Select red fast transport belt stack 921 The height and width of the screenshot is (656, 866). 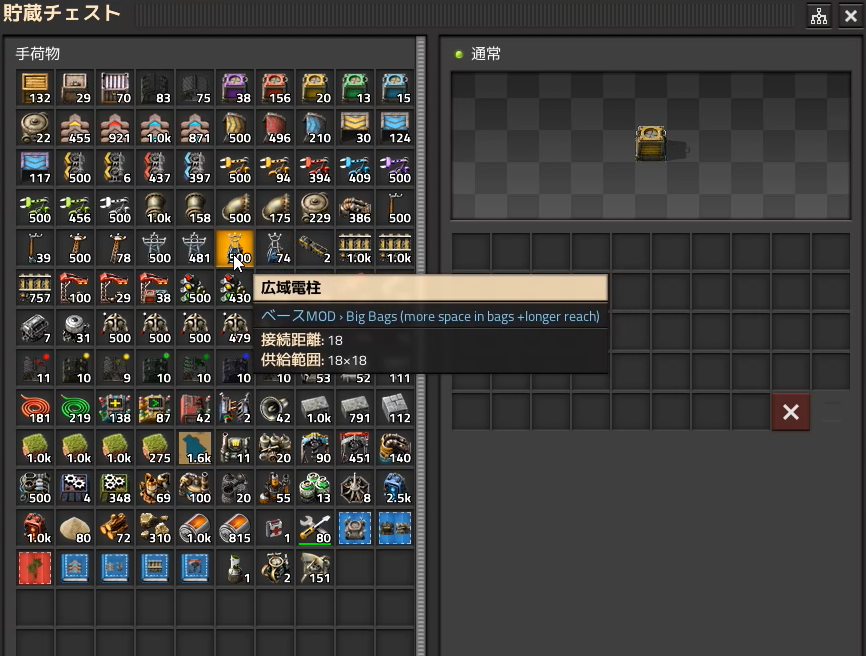click(115, 128)
